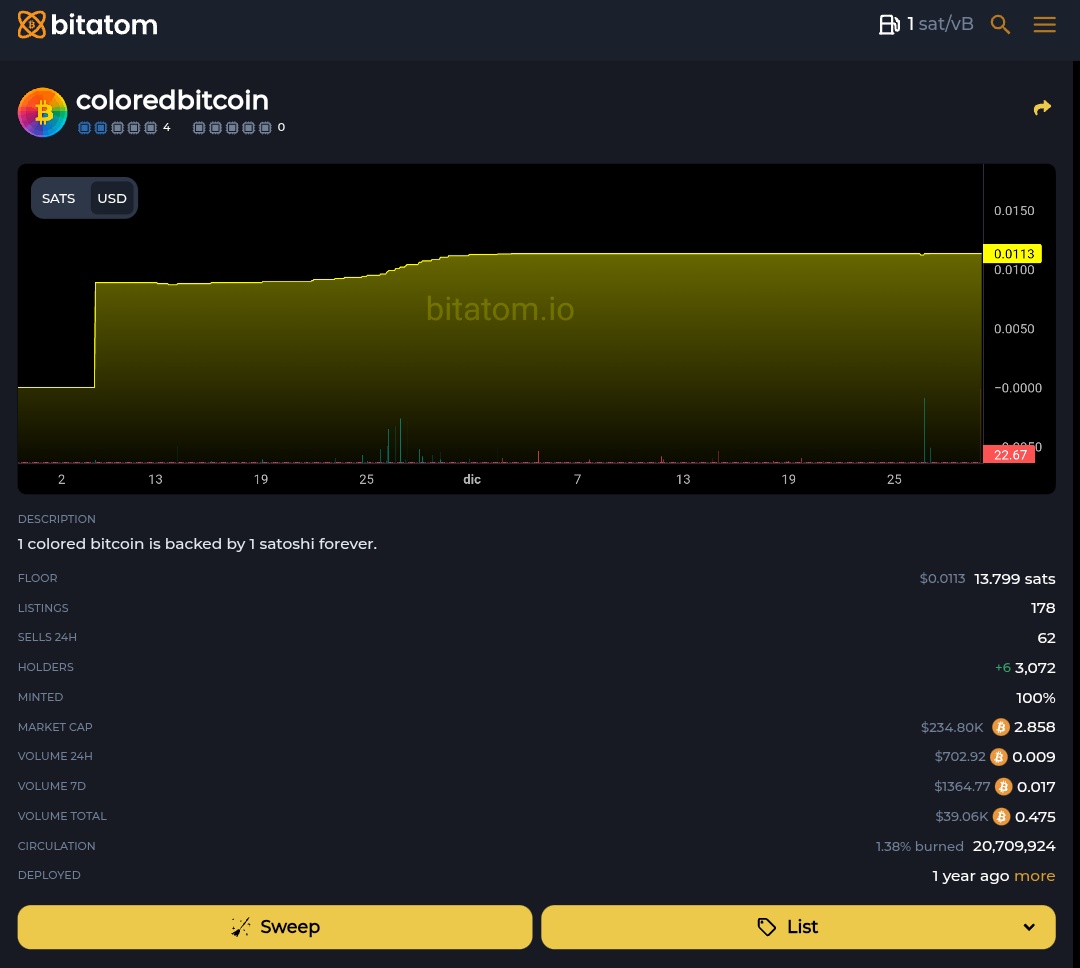This screenshot has height=968, width=1080.
Task: Click the bitatom logo icon
Action: point(32,25)
